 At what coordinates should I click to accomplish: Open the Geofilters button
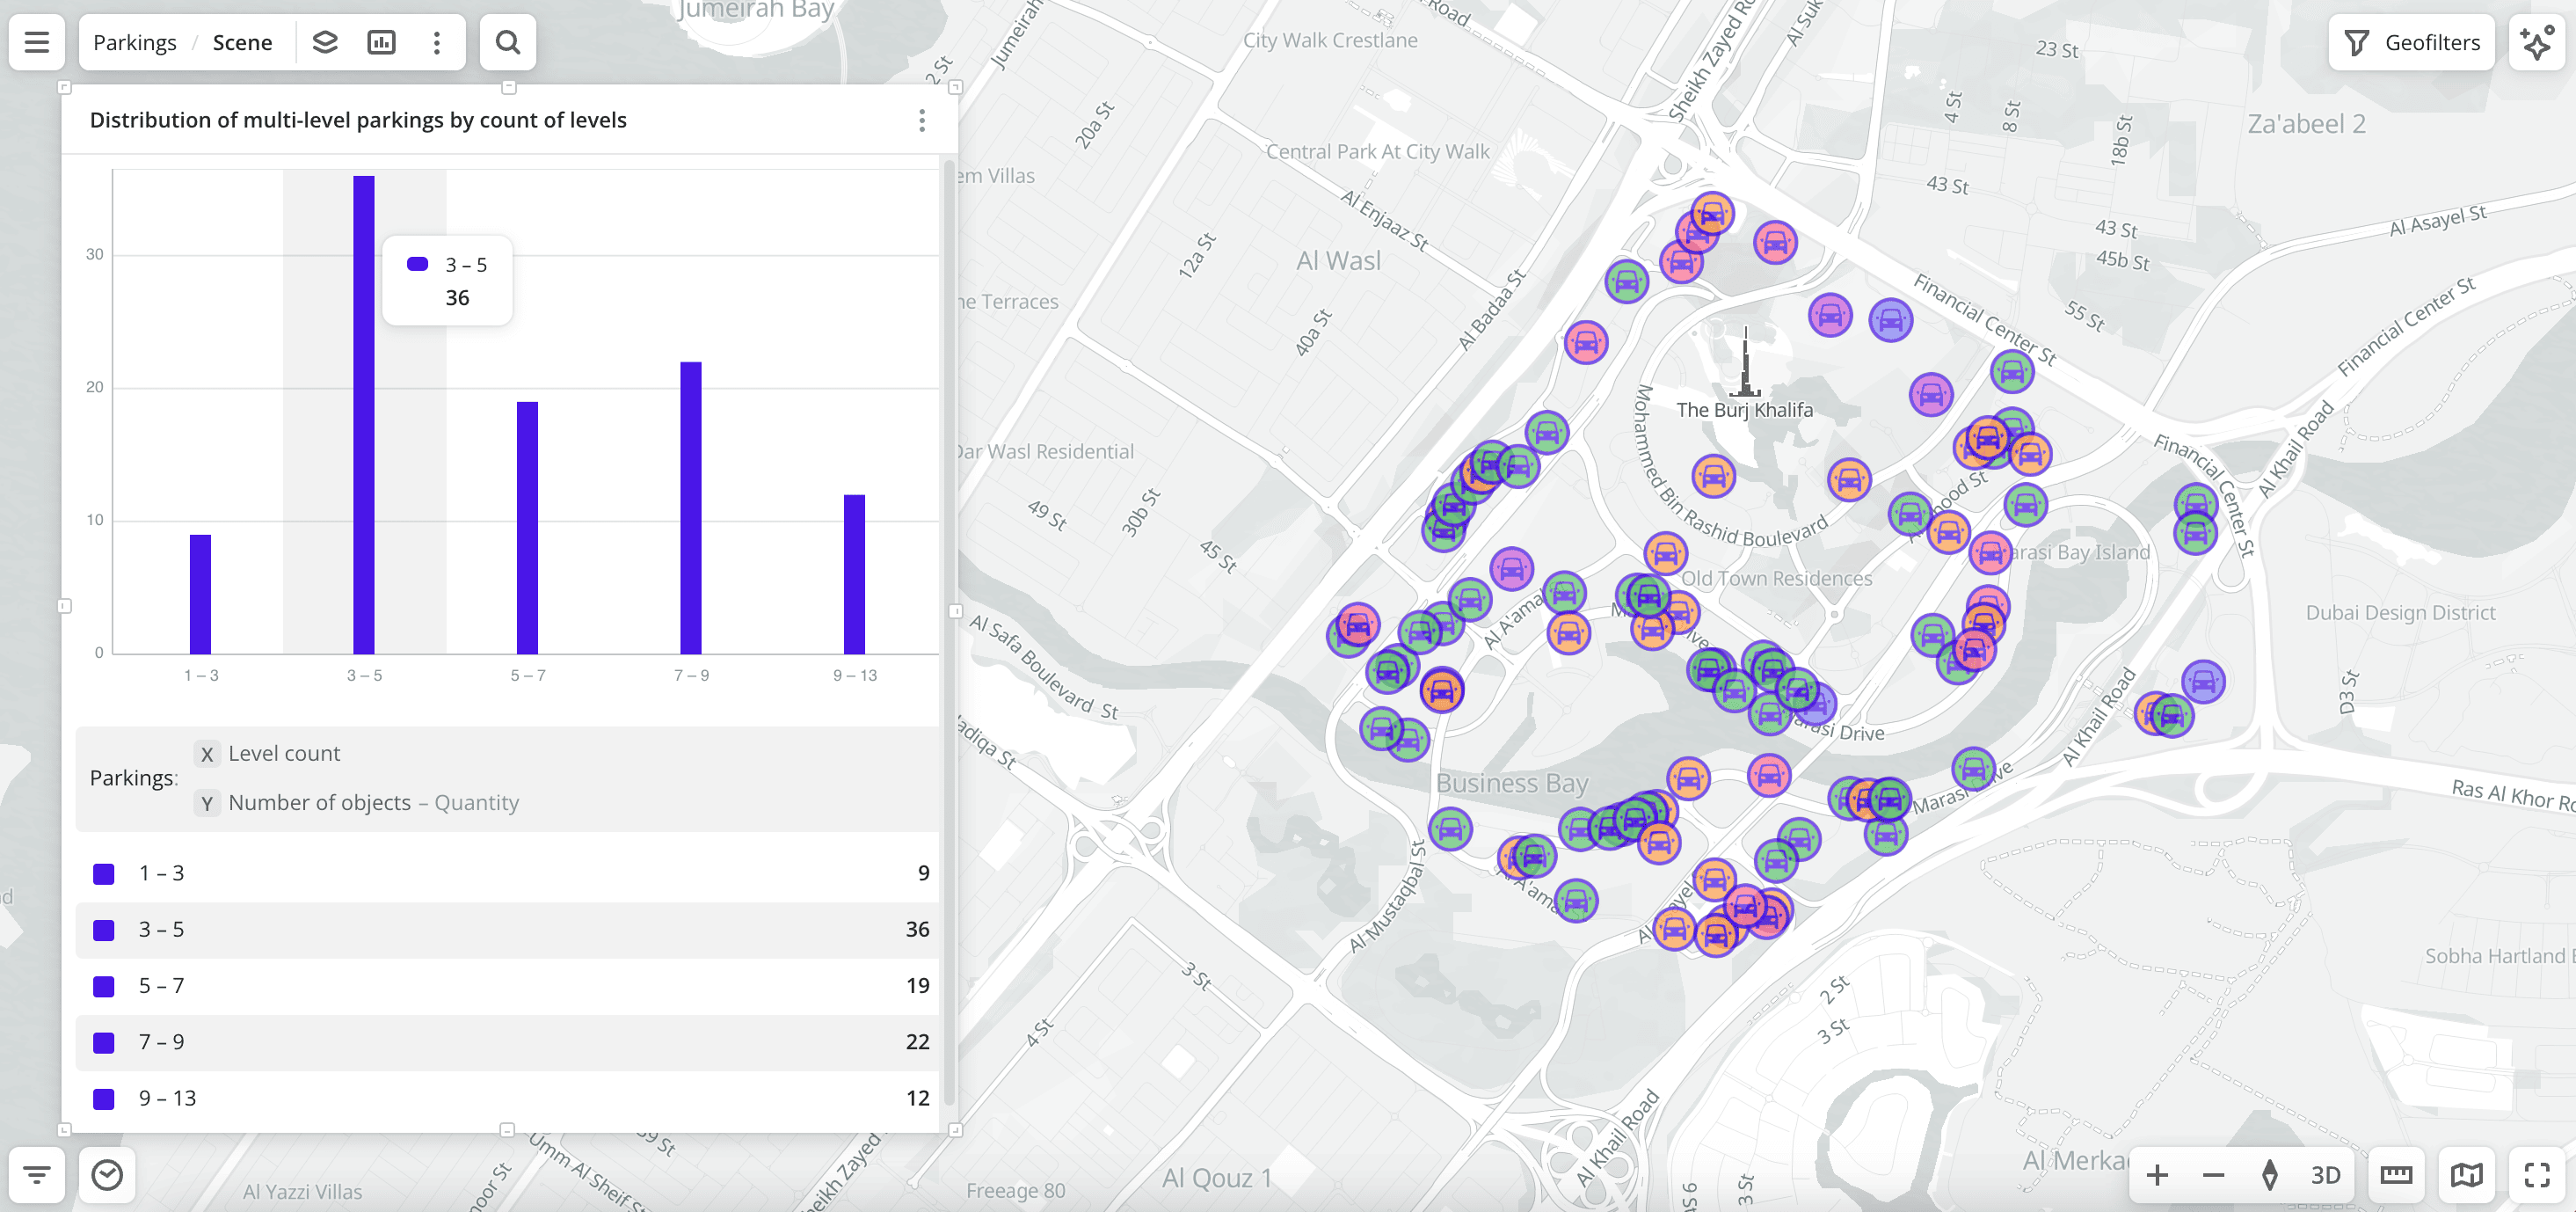tap(2411, 42)
